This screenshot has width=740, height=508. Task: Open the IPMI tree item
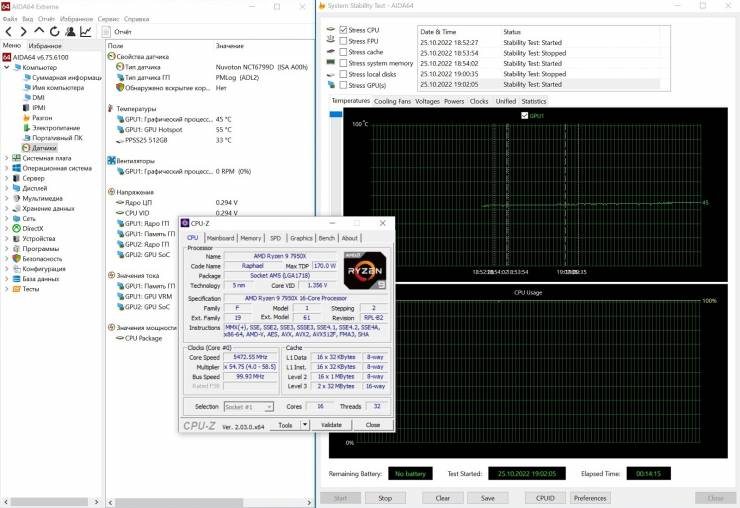[34, 108]
